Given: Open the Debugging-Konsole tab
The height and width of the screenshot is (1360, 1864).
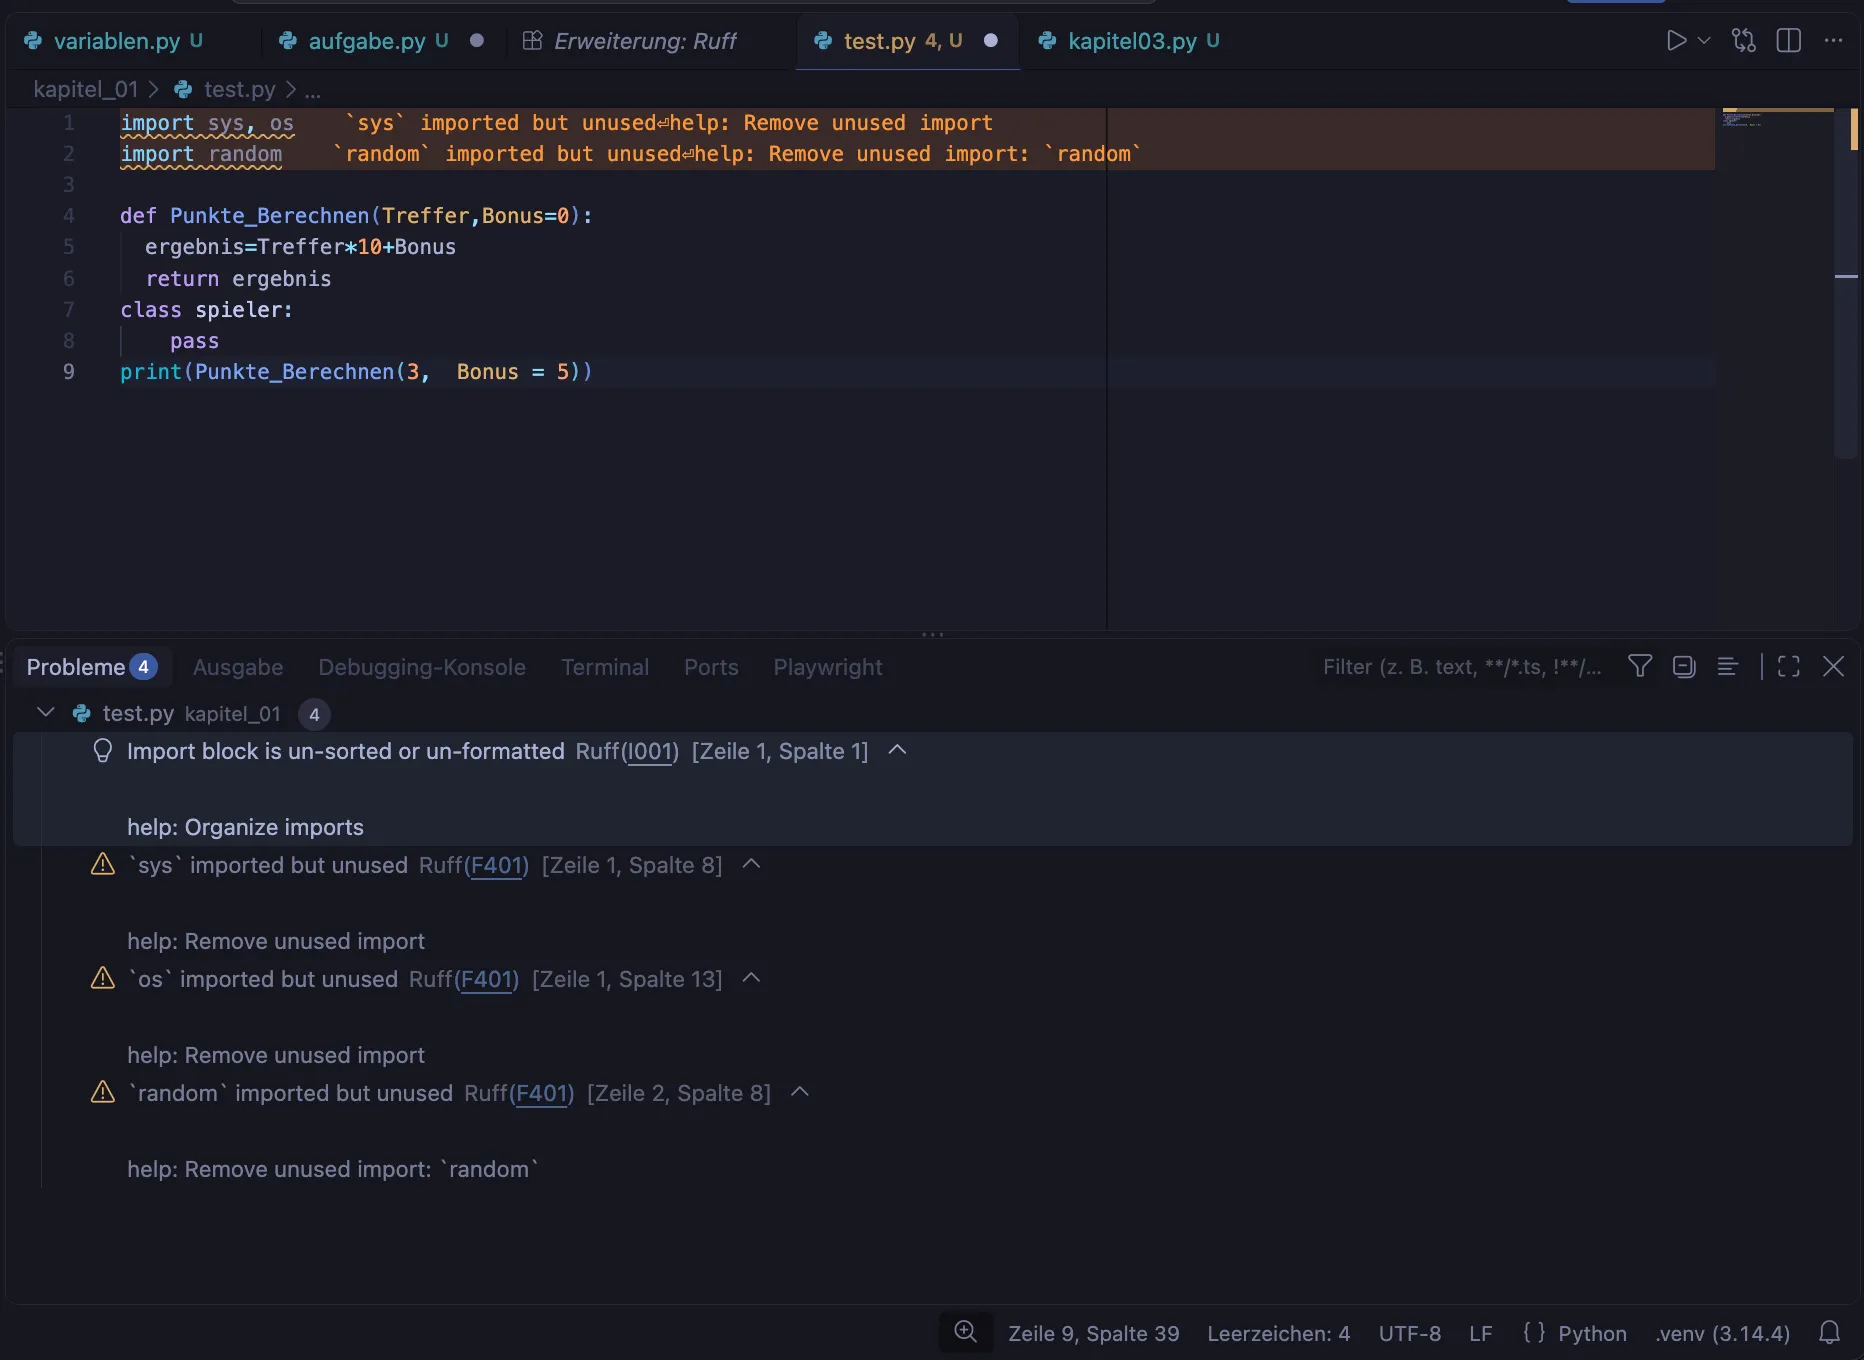Looking at the screenshot, I should pyautogui.click(x=422, y=667).
